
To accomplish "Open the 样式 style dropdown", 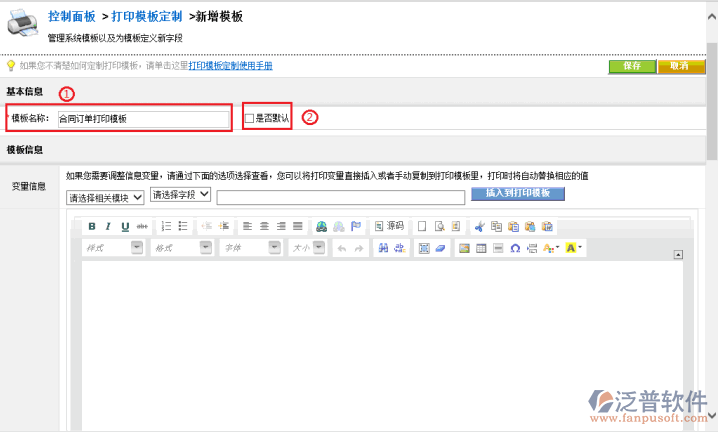I will 113,248.
